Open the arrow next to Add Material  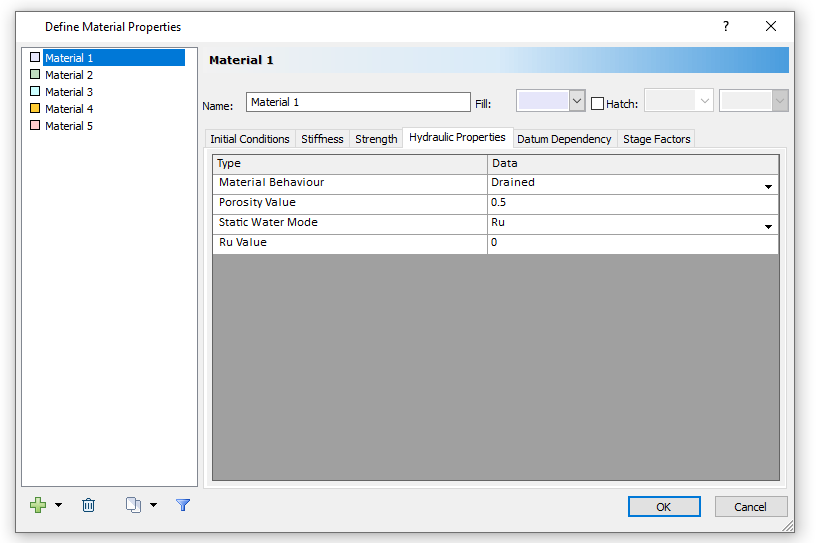58,505
